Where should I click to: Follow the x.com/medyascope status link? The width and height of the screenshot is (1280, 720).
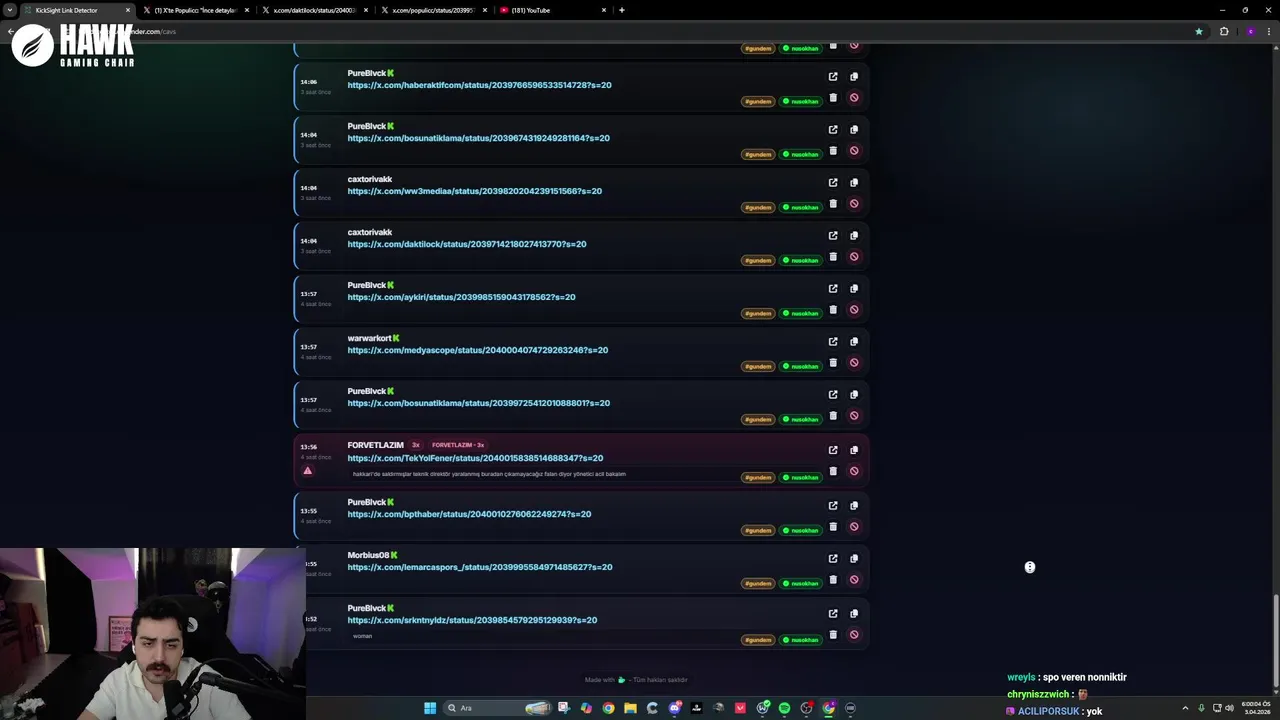(x=477, y=350)
